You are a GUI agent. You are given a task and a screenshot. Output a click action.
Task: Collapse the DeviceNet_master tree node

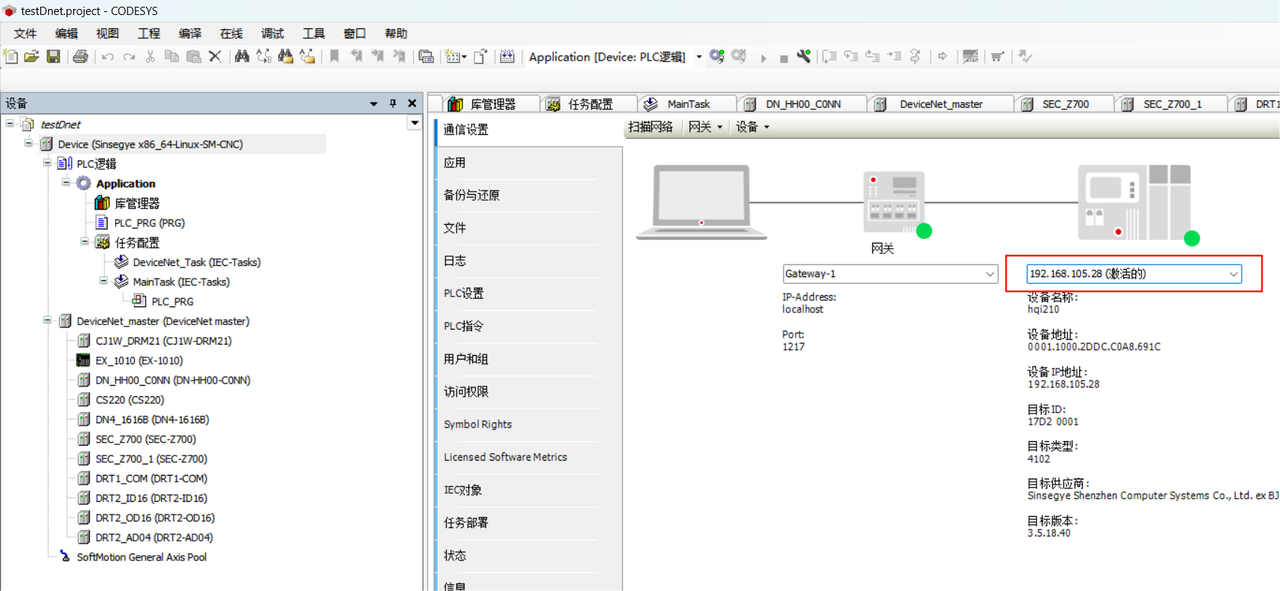(48, 321)
